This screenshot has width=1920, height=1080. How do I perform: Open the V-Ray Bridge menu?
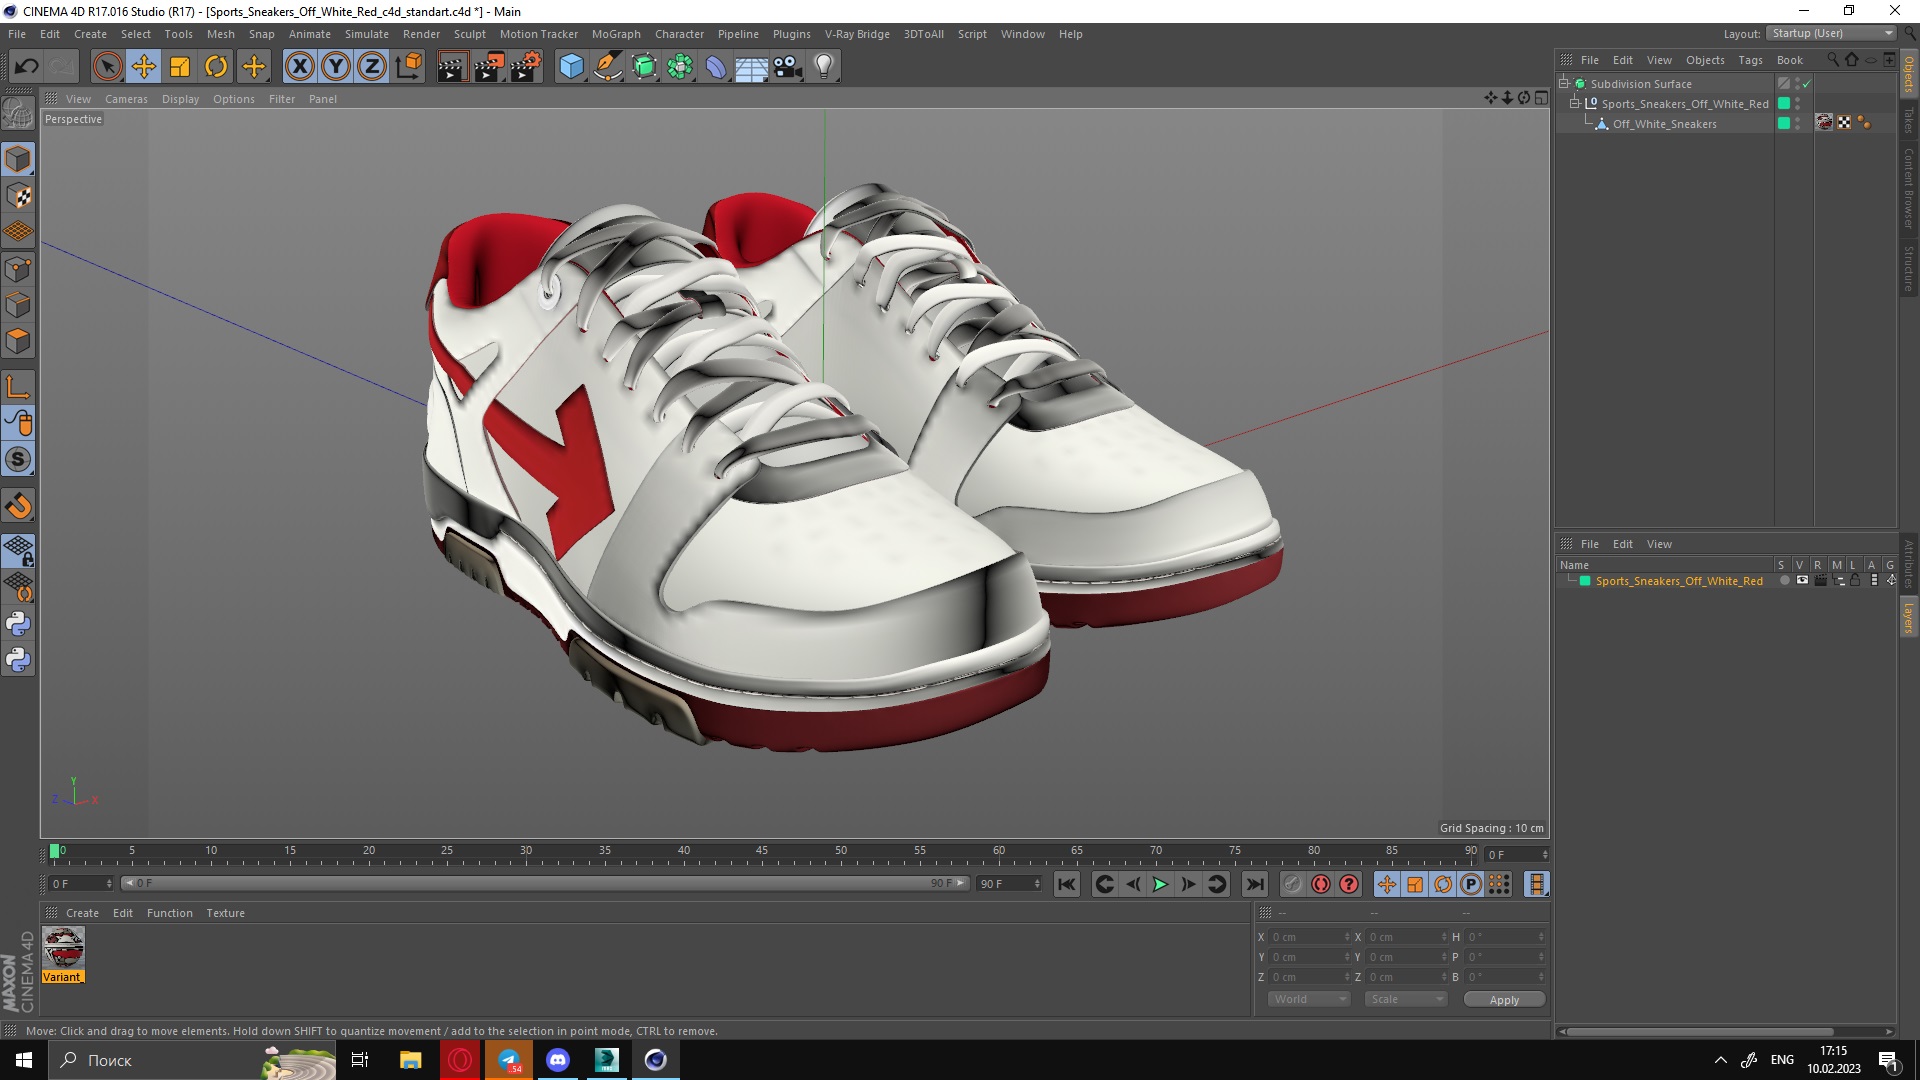857,34
